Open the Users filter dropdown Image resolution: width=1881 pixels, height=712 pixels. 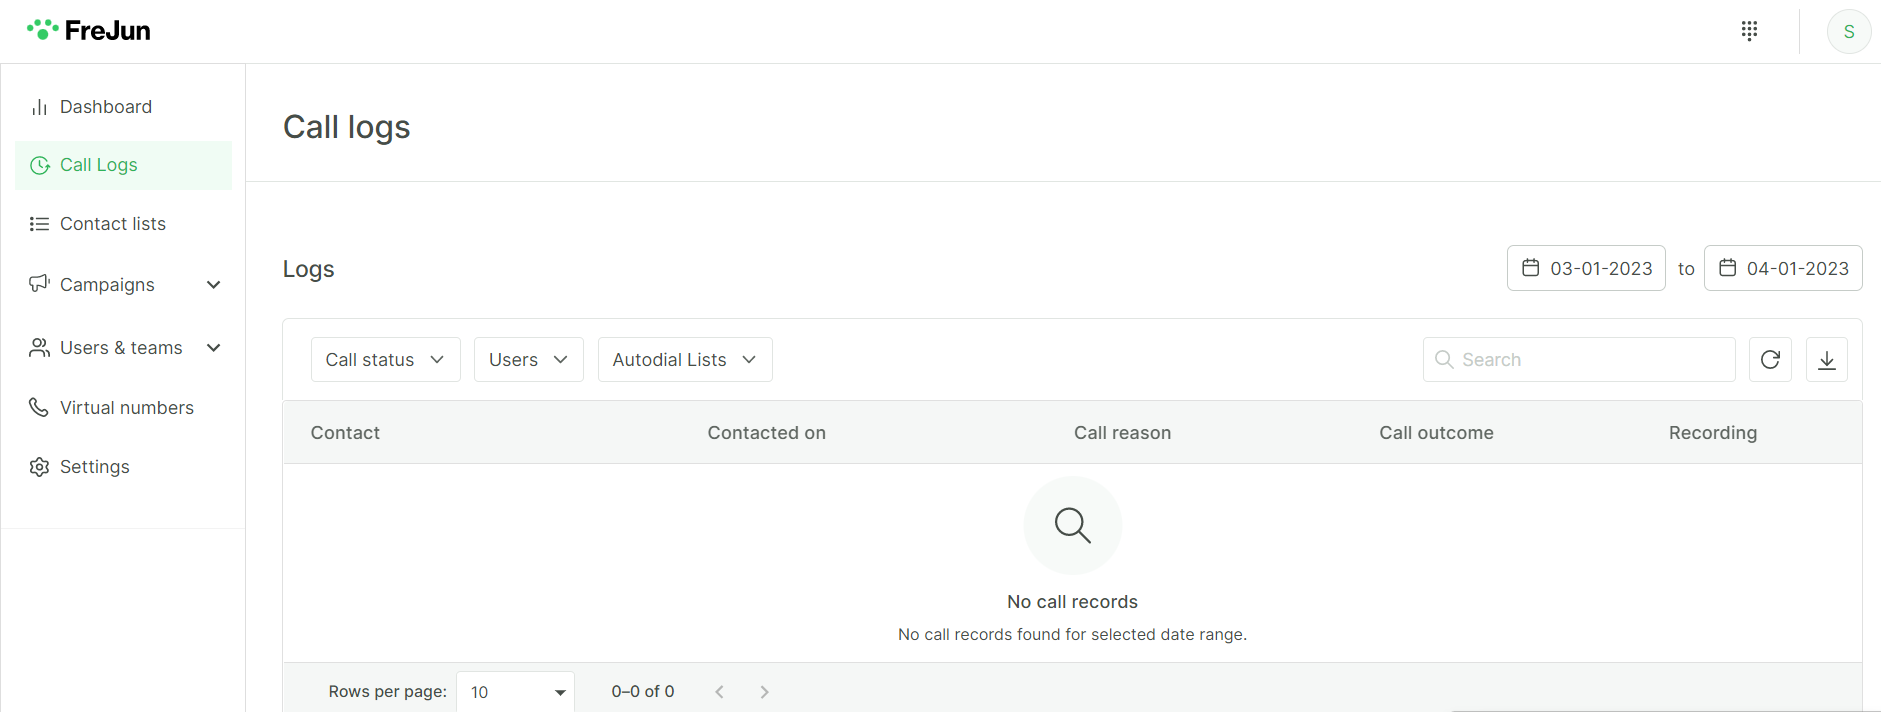click(x=528, y=360)
